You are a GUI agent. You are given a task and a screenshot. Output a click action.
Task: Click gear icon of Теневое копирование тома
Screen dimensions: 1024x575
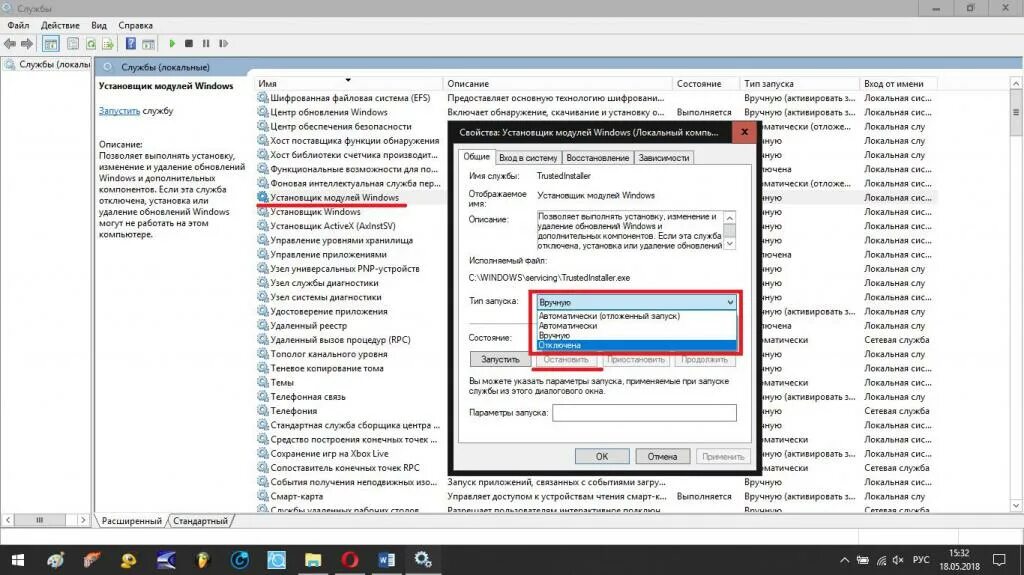point(263,368)
